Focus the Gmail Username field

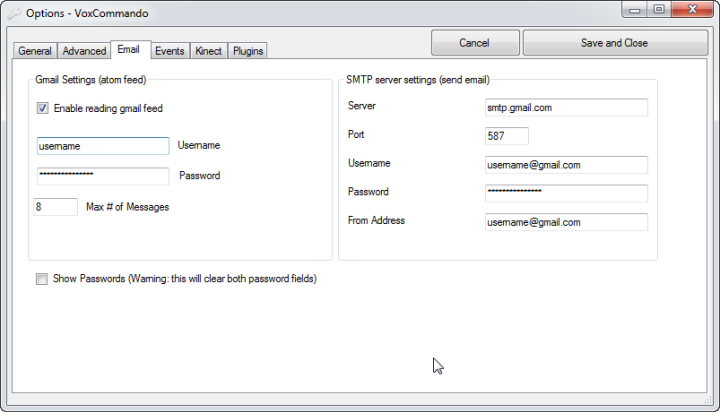click(103, 146)
